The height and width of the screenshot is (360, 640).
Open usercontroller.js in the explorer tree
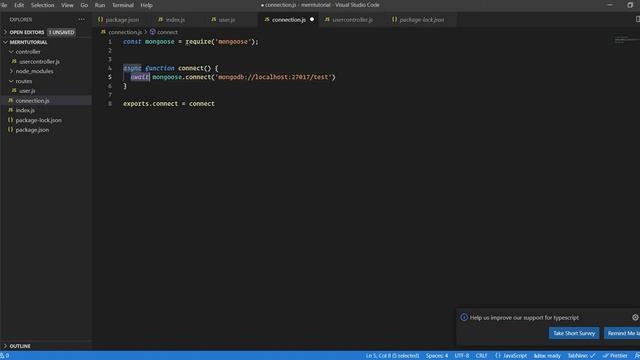click(x=39, y=62)
